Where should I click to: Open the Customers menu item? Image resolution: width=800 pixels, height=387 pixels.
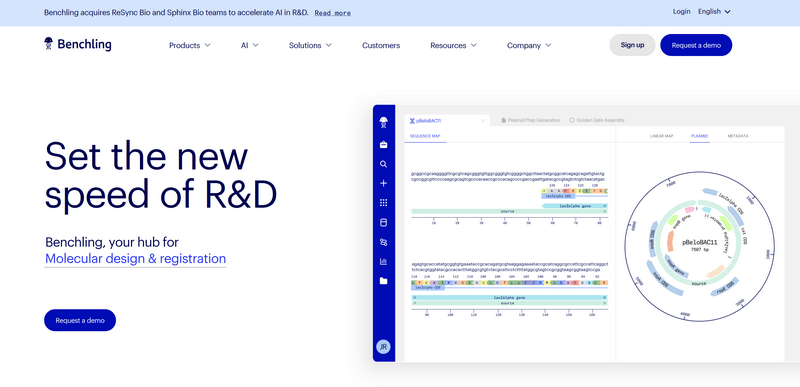point(381,45)
